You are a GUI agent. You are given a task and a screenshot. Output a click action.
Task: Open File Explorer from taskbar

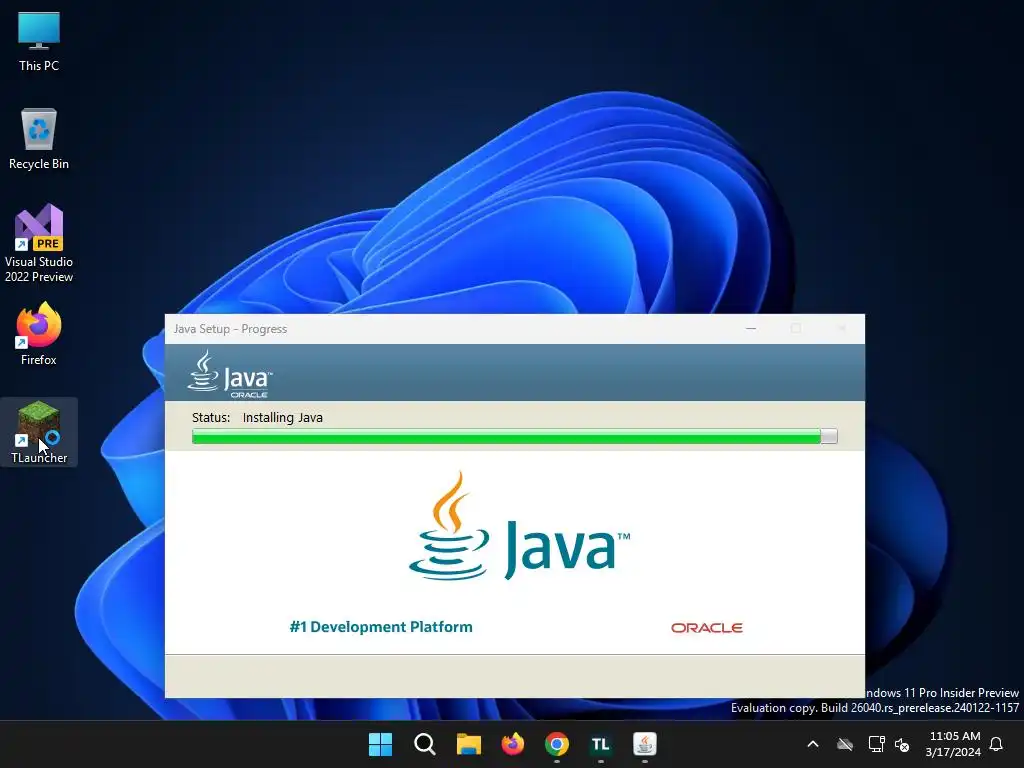click(468, 744)
